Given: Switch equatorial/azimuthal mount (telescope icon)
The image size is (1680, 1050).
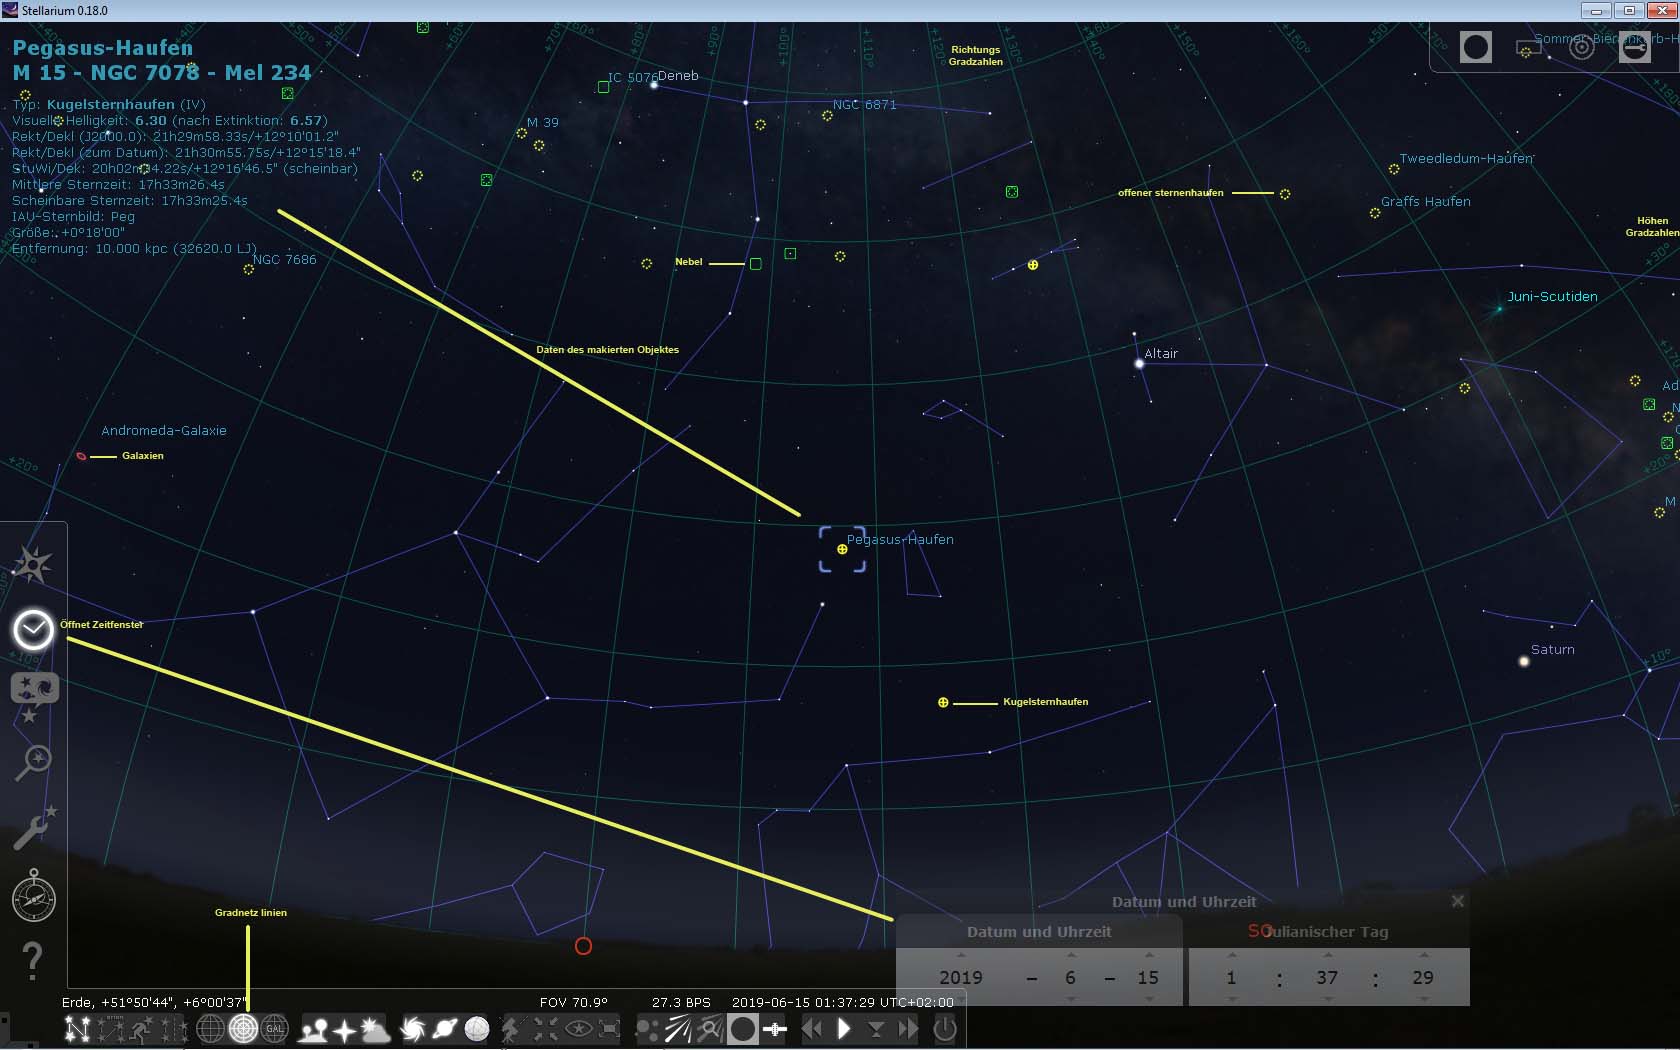Looking at the screenshot, I should [x=512, y=1028].
